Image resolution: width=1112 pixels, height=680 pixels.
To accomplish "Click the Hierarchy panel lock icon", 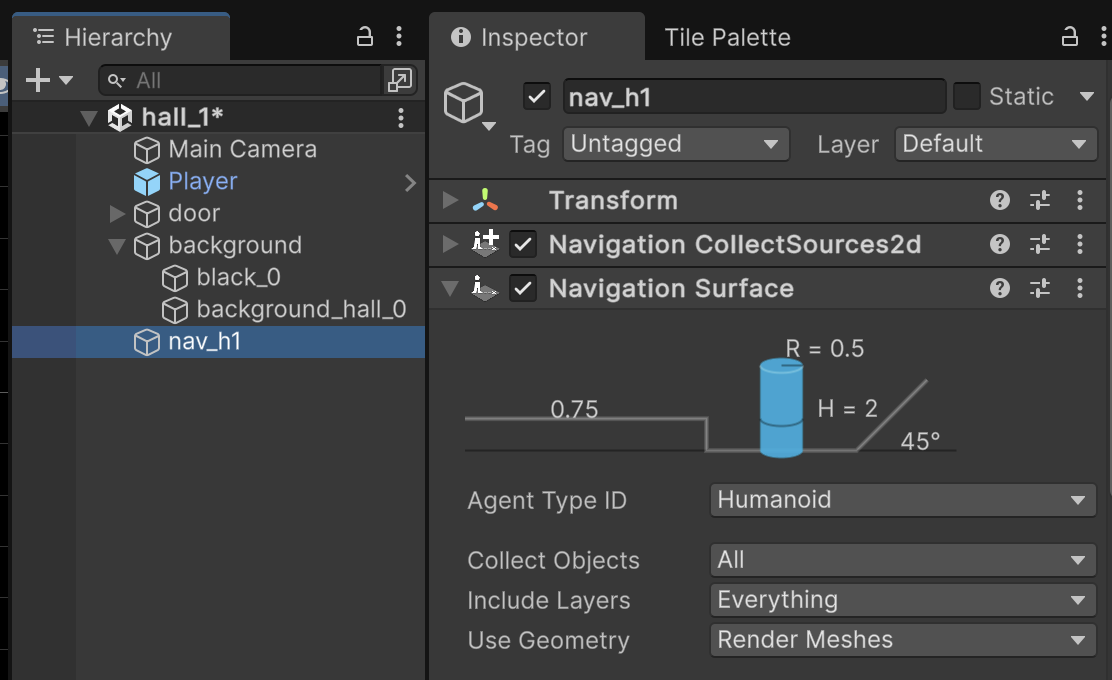I will point(365,37).
